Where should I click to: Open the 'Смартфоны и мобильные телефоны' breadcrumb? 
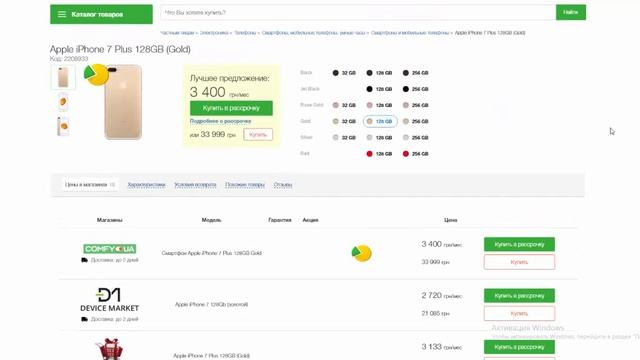pos(410,33)
